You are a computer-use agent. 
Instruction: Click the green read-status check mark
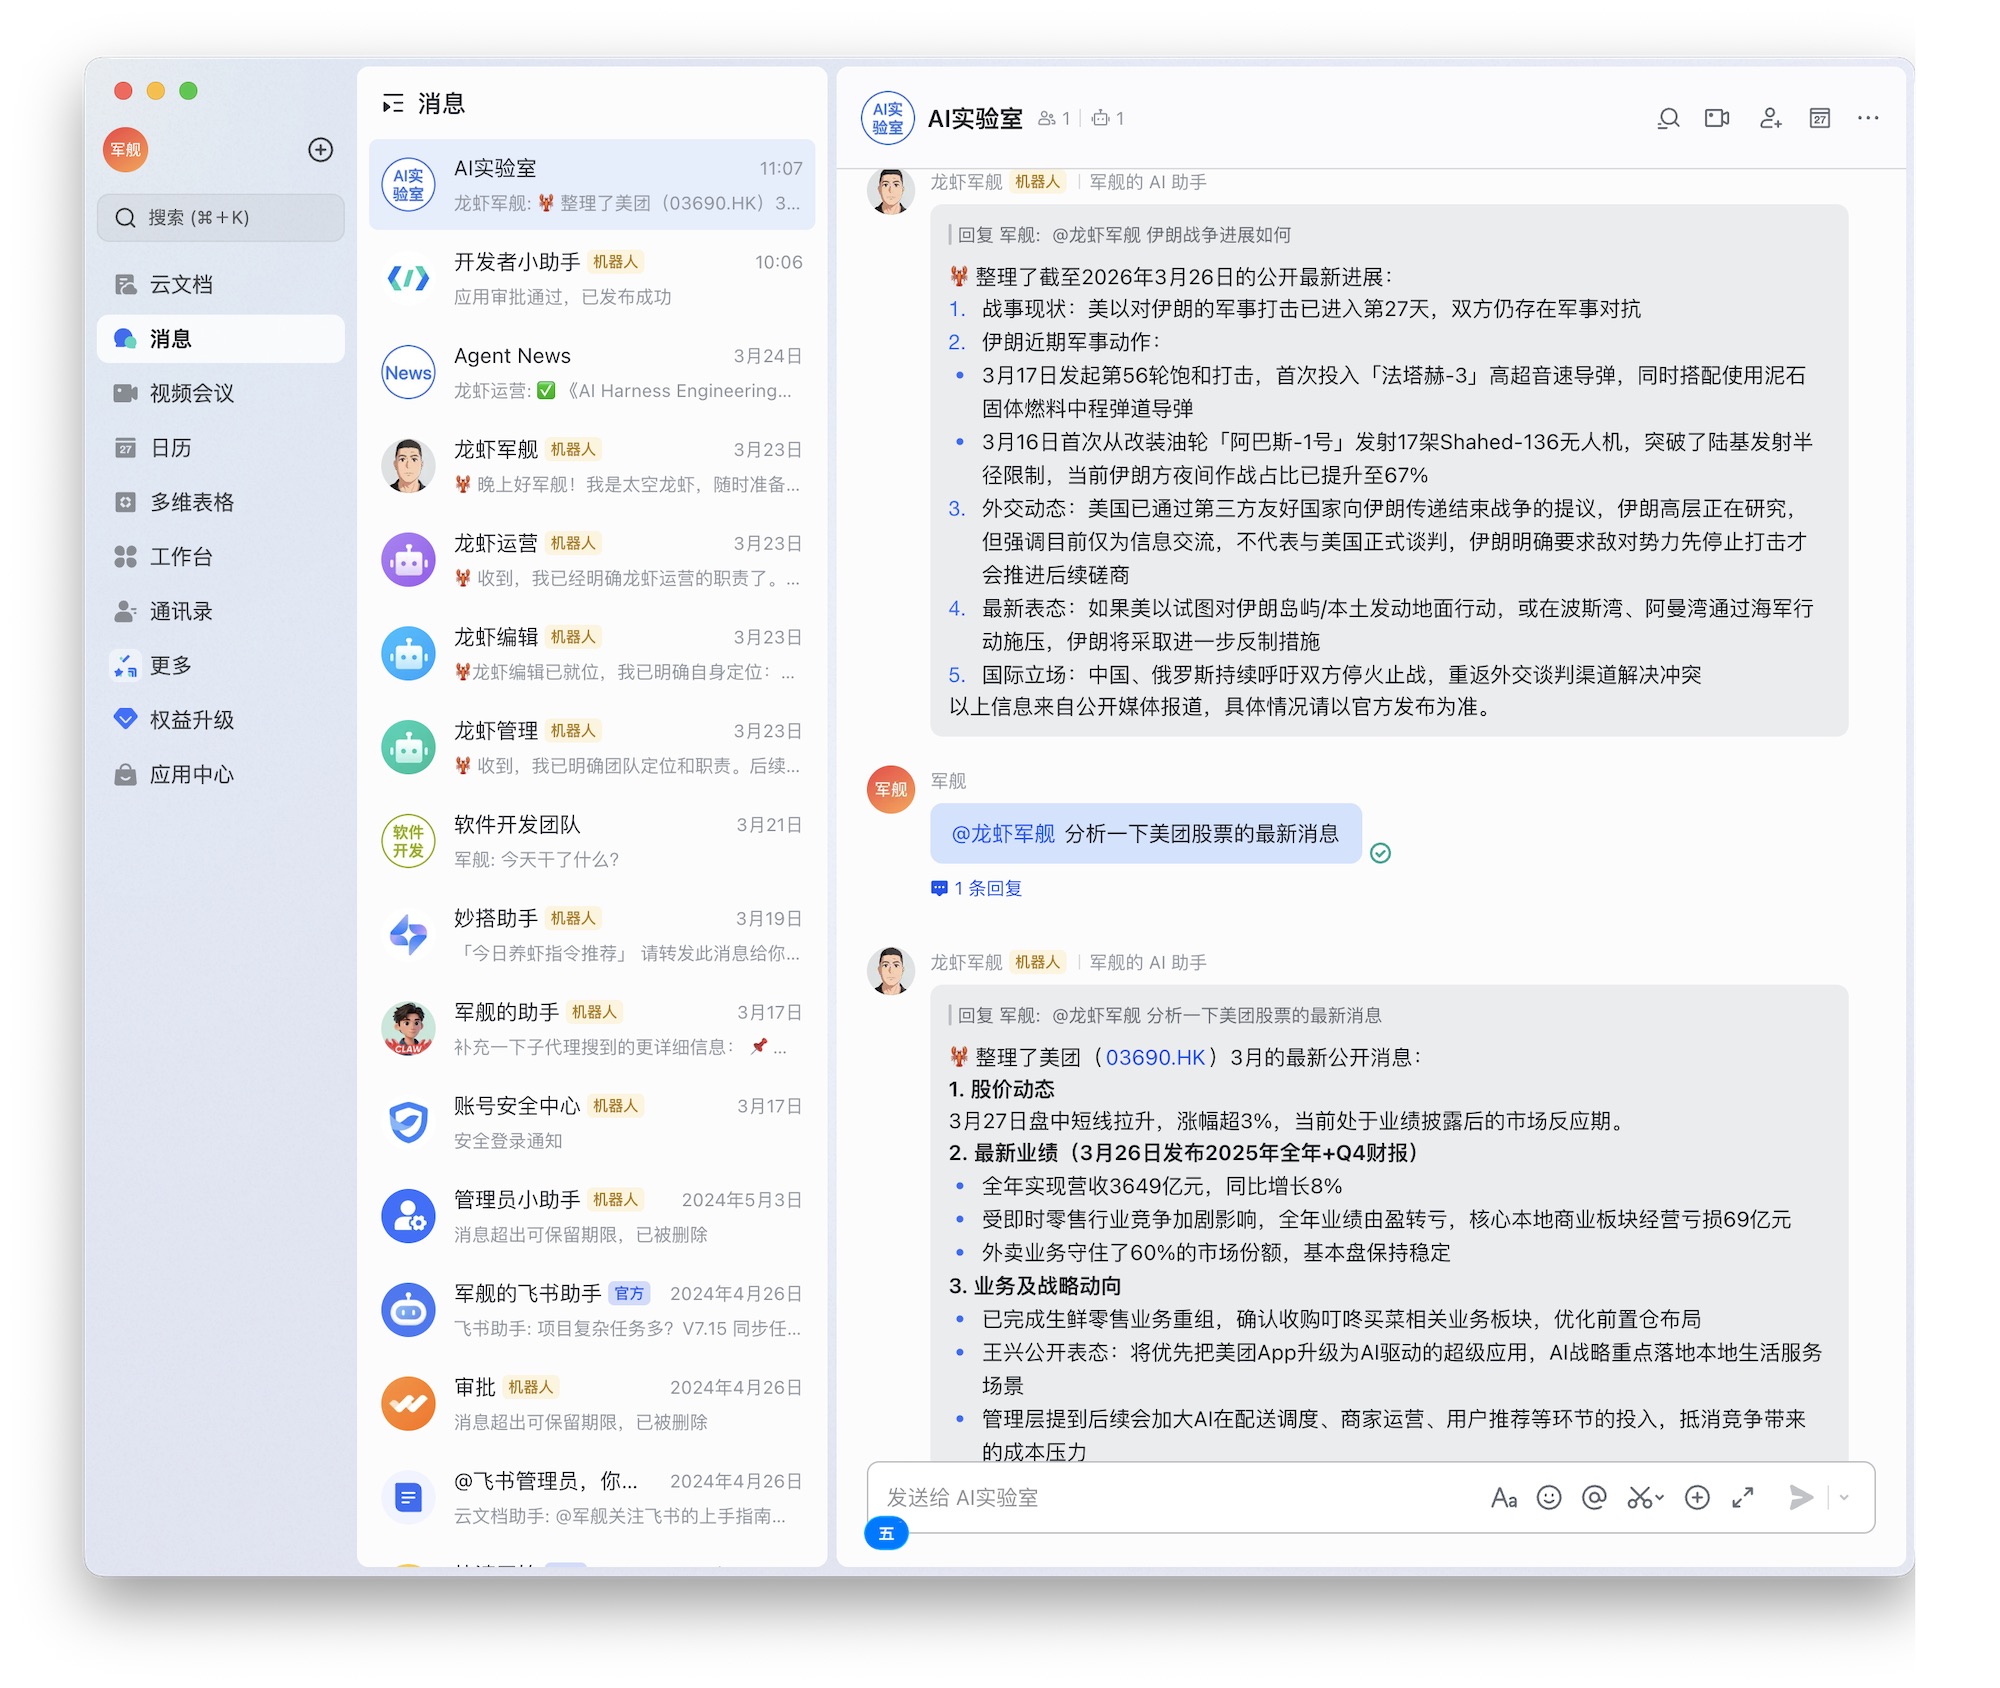[1380, 853]
